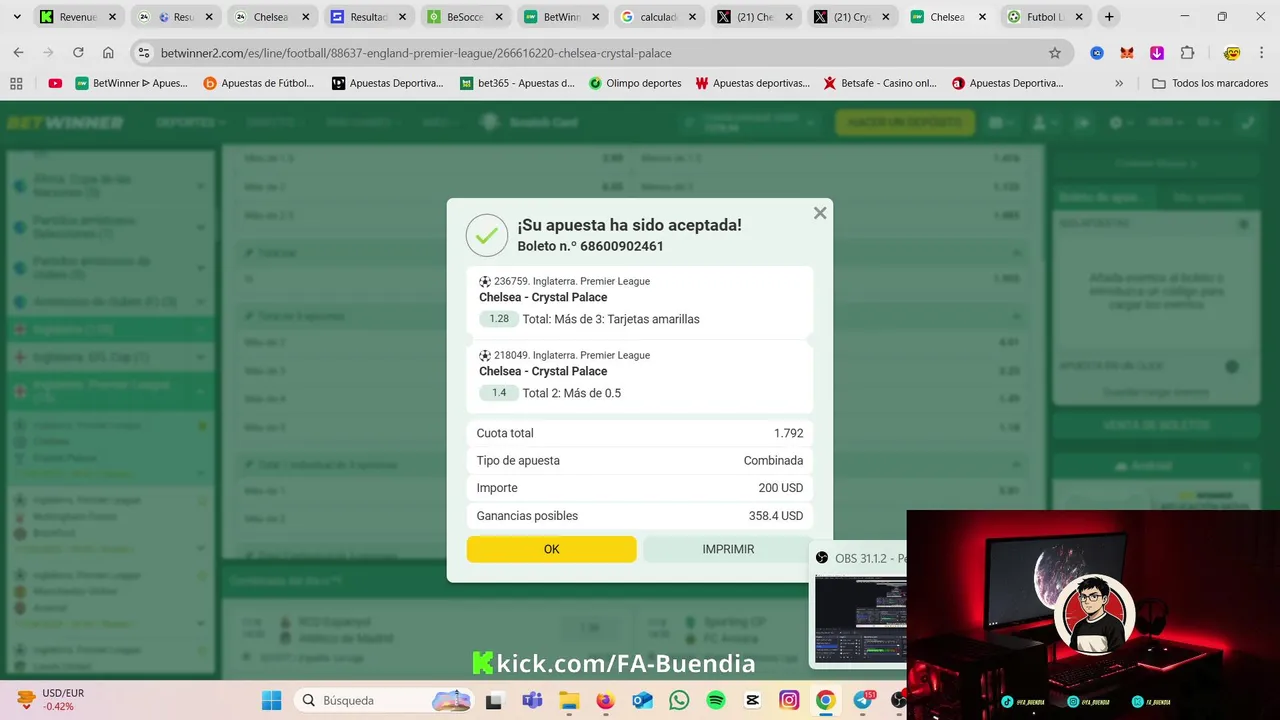Open Windows Start menu
This screenshot has width=1280, height=720.
pyautogui.click(x=272, y=700)
